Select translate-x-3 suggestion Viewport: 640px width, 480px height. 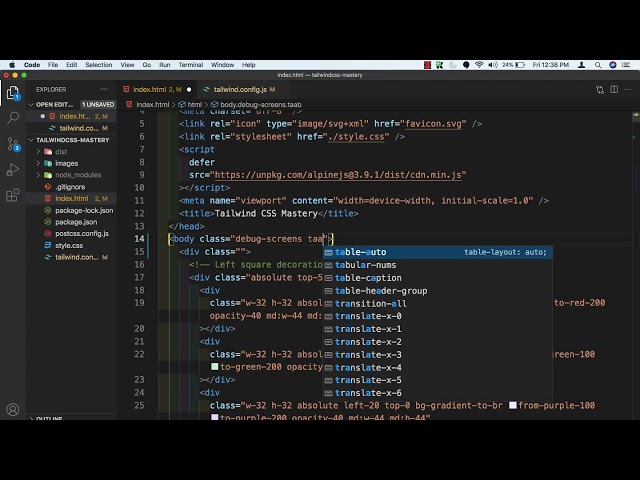(438, 355)
